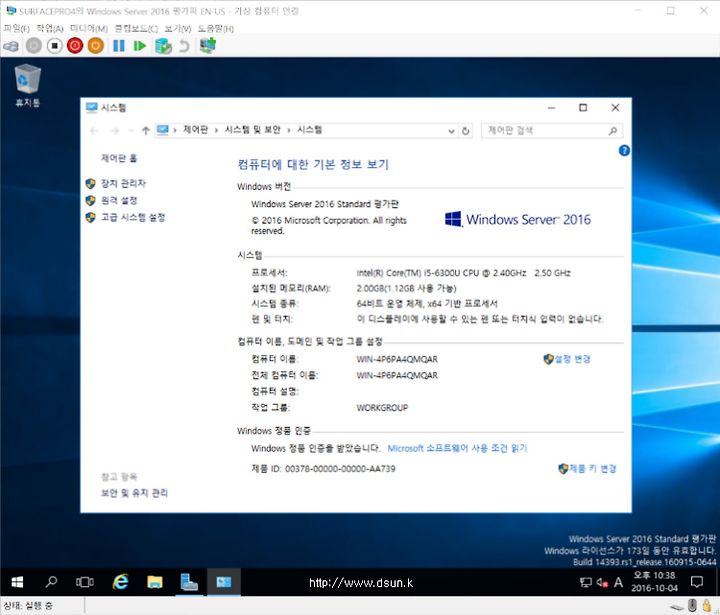The width and height of the screenshot is (720, 615).
Task: Click 제품 키 변경 link
Action: click(x=592, y=469)
